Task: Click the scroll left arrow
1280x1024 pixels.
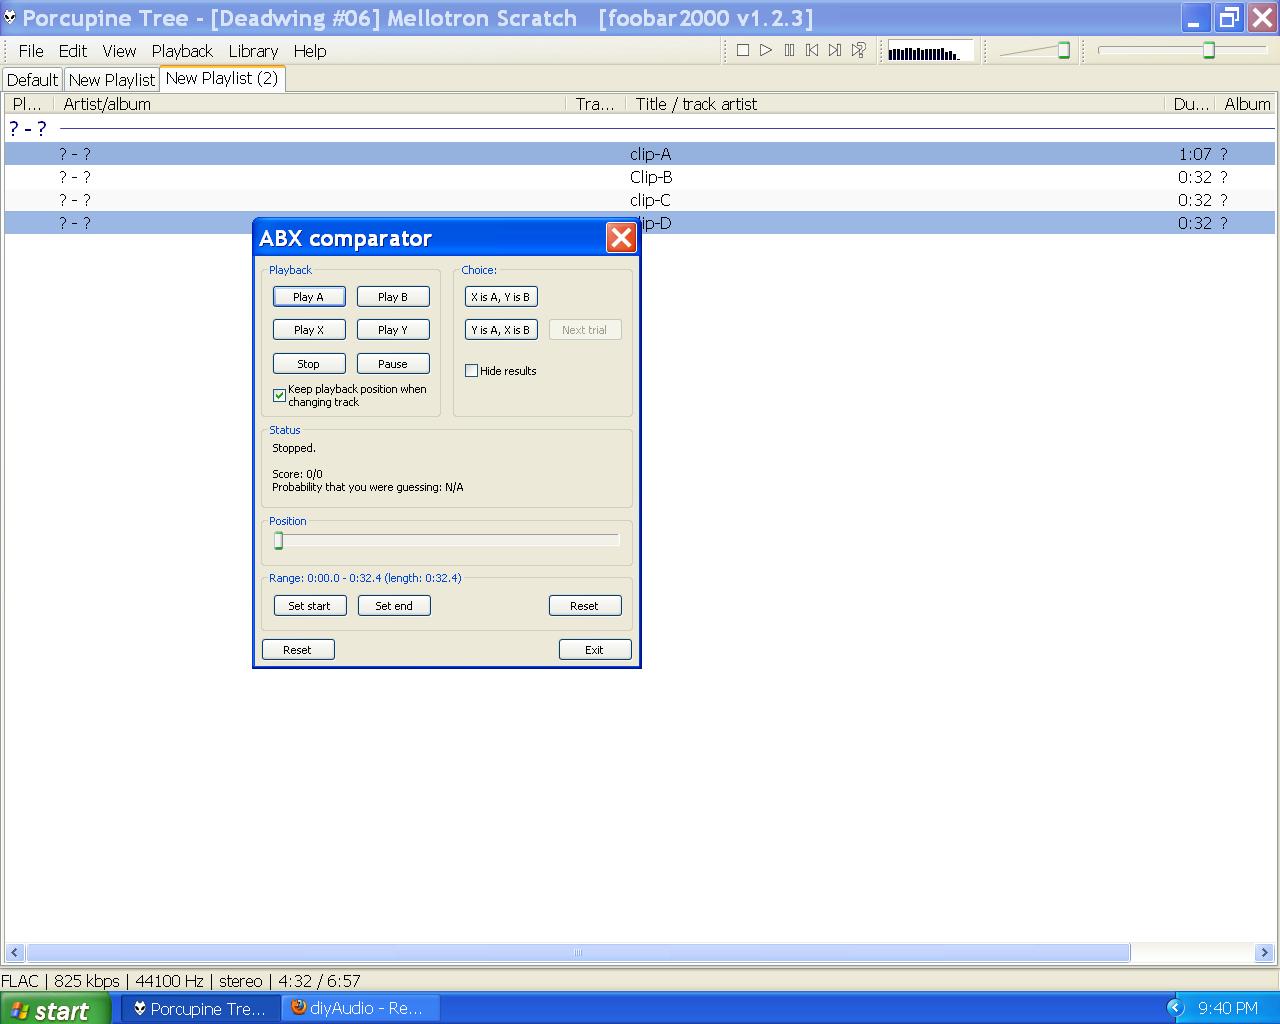Action: [14, 953]
